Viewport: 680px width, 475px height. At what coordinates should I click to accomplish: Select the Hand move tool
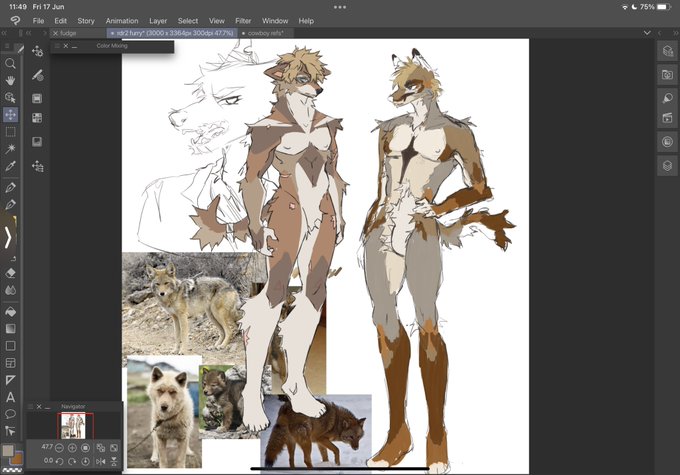10,81
